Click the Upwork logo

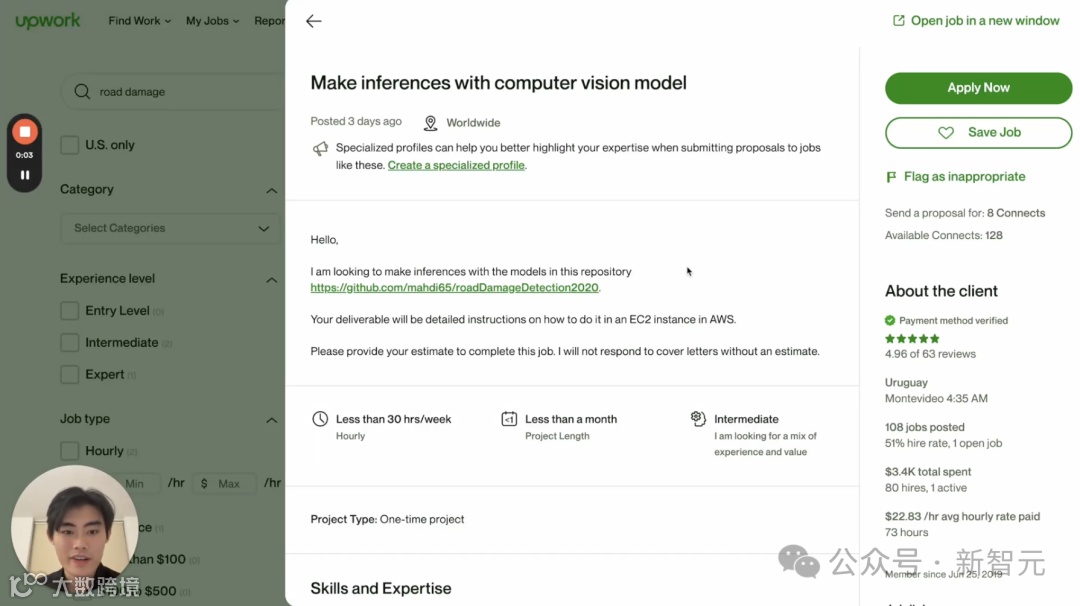point(48,21)
